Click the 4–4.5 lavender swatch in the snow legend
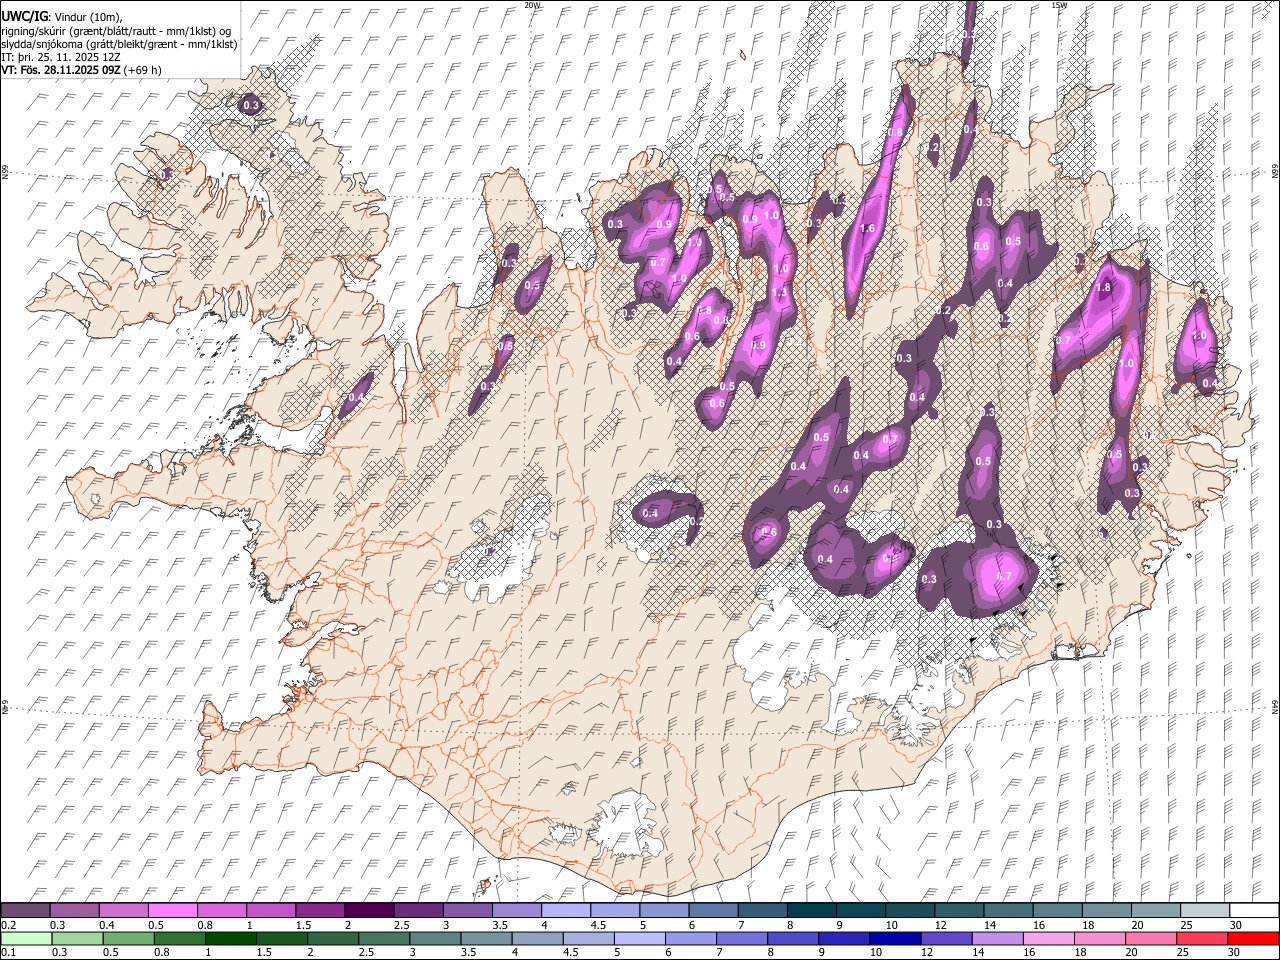This screenshot has height=960, width=1280. (567, 911)
